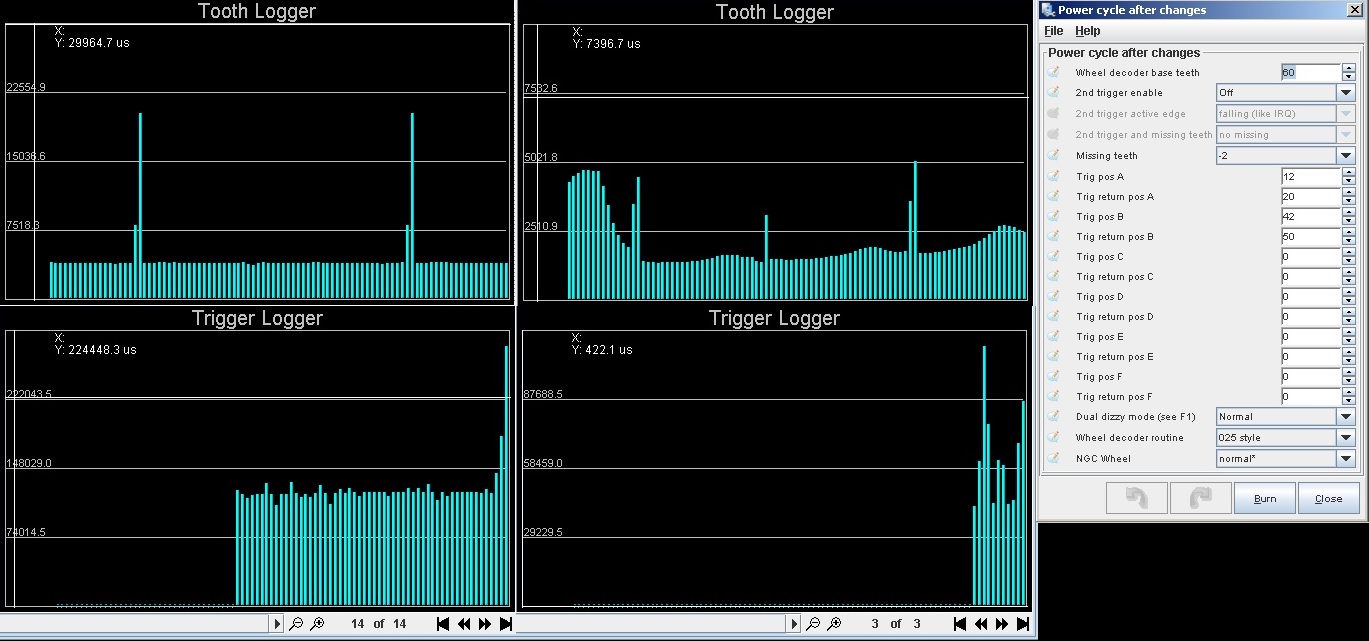The height and width of the screenshot is (641, 1369).
Task: Click the pencil icon beside Trig pos A
Action: tap(1053, 176)
